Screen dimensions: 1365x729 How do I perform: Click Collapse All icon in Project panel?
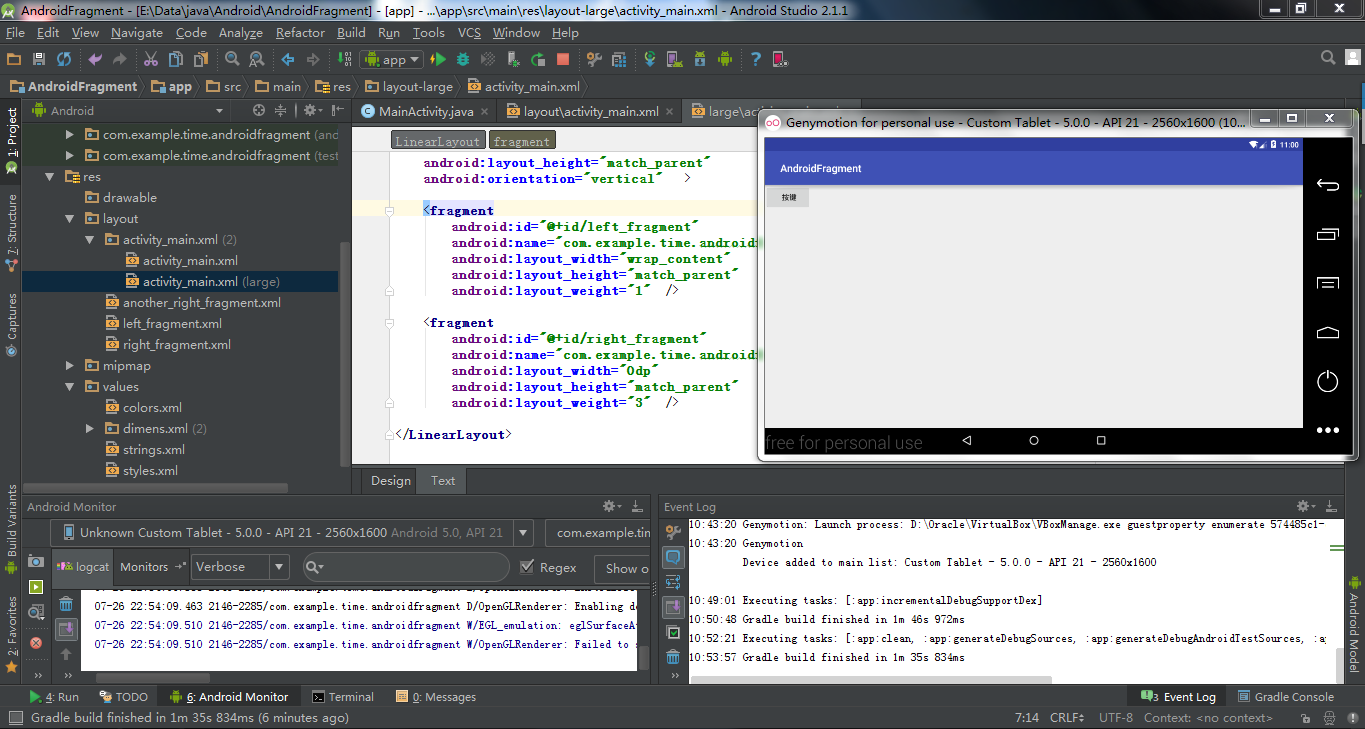[283, 110]
